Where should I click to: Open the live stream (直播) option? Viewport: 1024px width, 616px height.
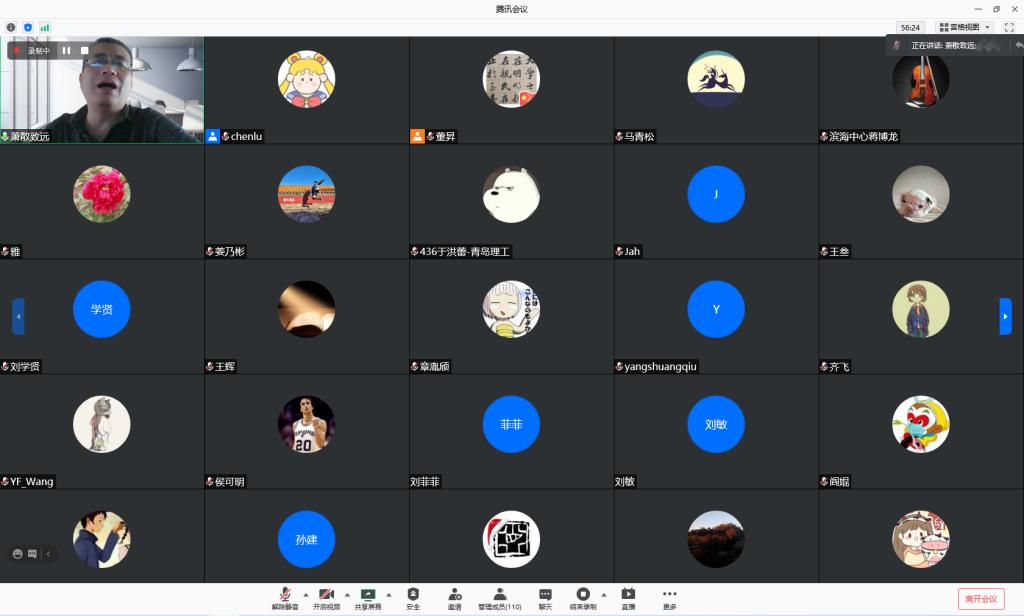[628, 598]
